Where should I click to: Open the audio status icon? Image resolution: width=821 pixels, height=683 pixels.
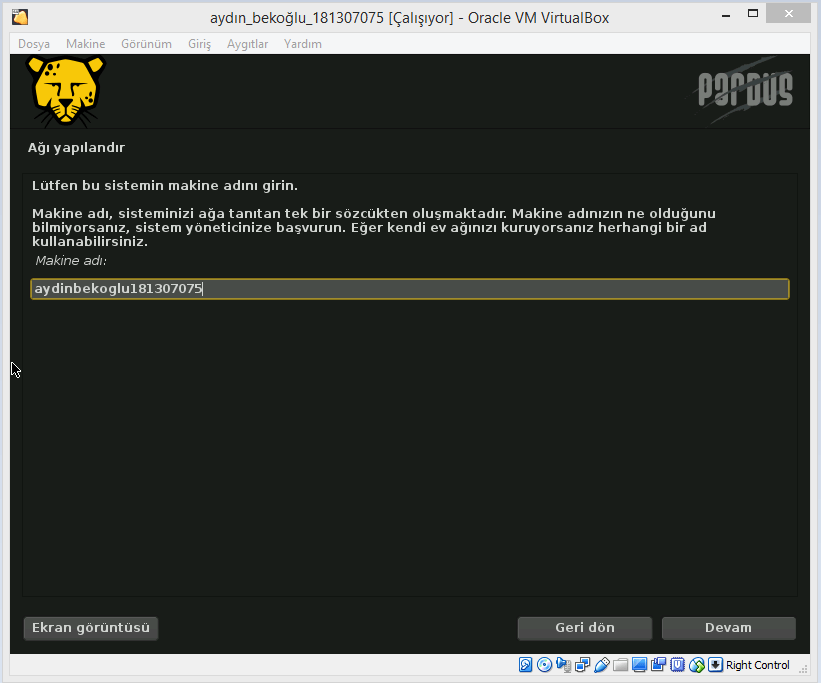(x=563, y=665)
